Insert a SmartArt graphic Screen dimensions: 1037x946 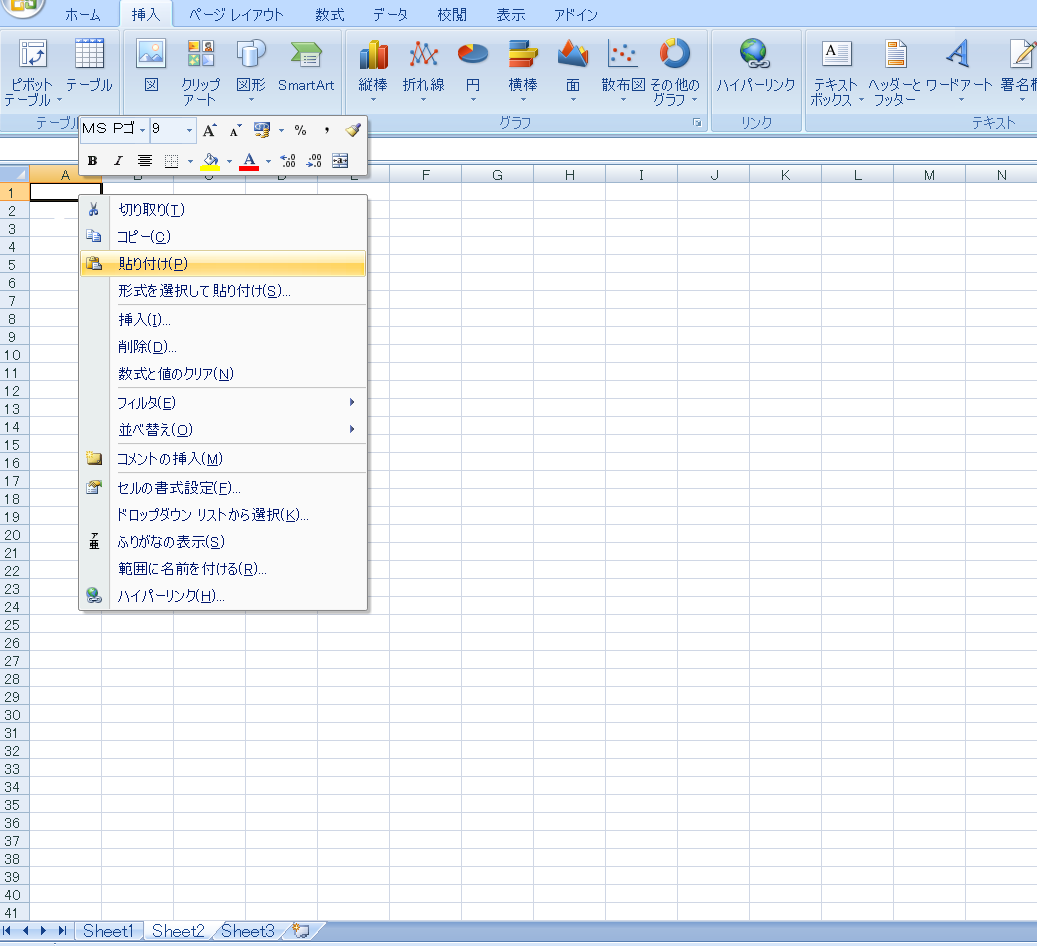pyautogui.click(x=306, y=66)
